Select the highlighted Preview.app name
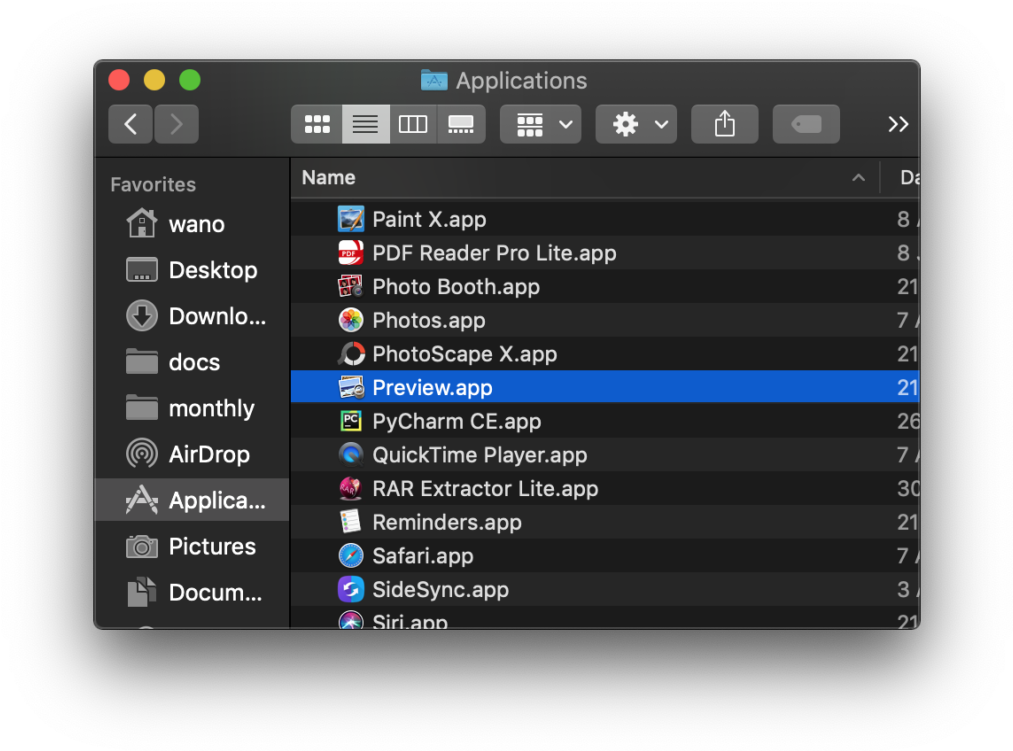Viewport: 1013px width, 751px height. (x=432, y=388)
